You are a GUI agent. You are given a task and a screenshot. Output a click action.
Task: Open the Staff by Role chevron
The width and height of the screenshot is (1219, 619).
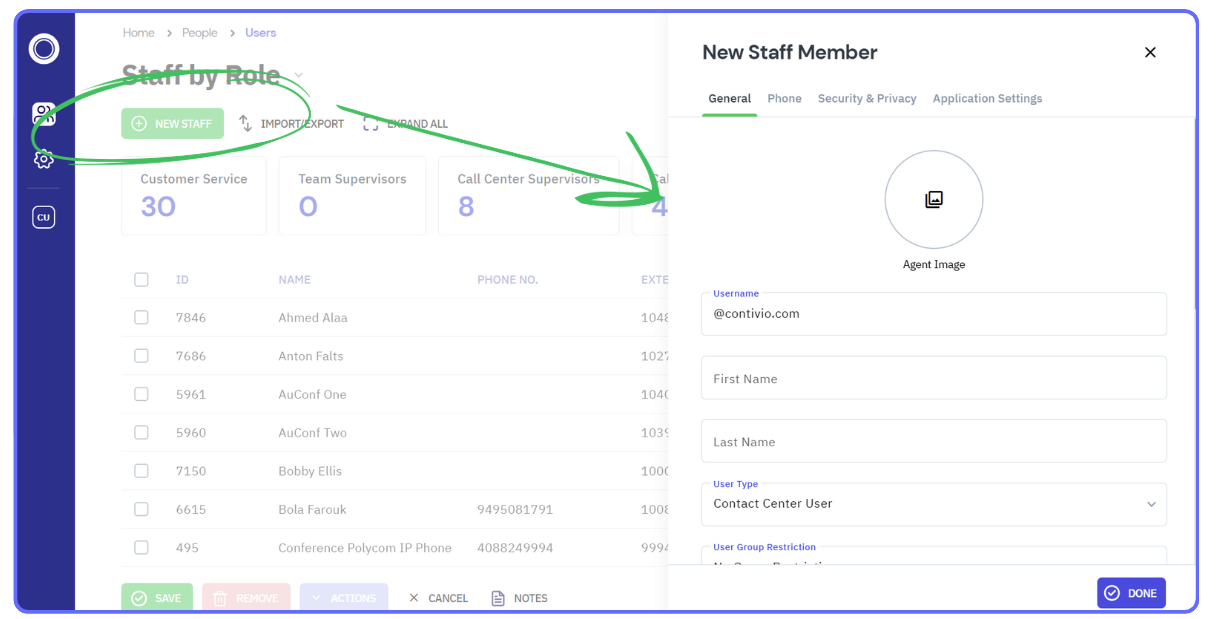[x=298, y=74]
